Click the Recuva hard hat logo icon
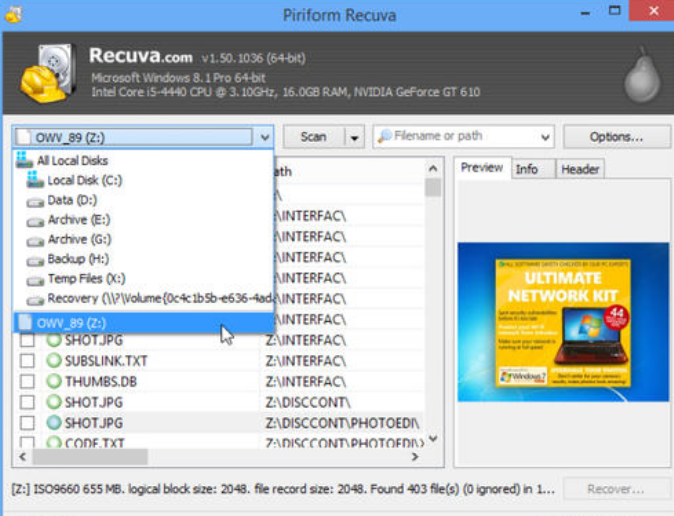 point(49,73)
